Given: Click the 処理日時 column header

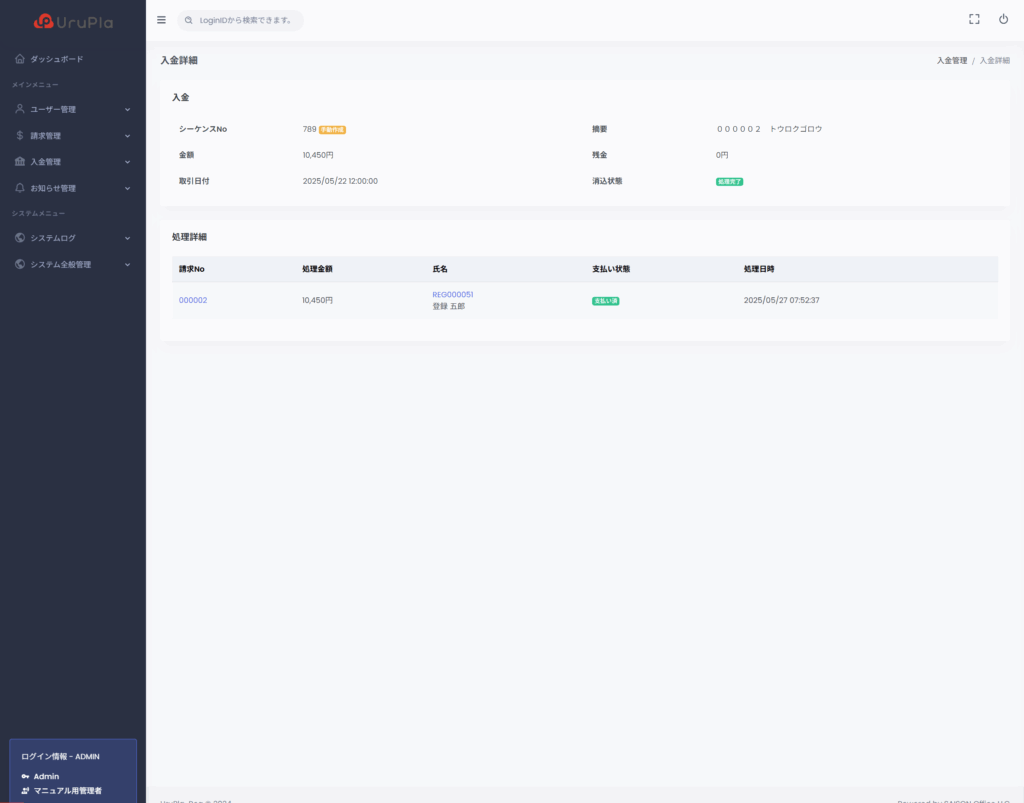Looking at the screenshot, I should pos(759,269).
